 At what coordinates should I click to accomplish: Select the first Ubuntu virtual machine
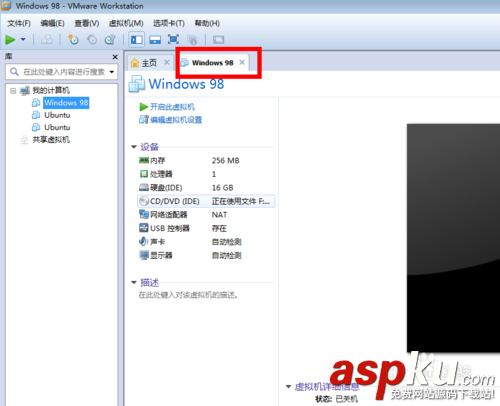(x=57, y=115)
